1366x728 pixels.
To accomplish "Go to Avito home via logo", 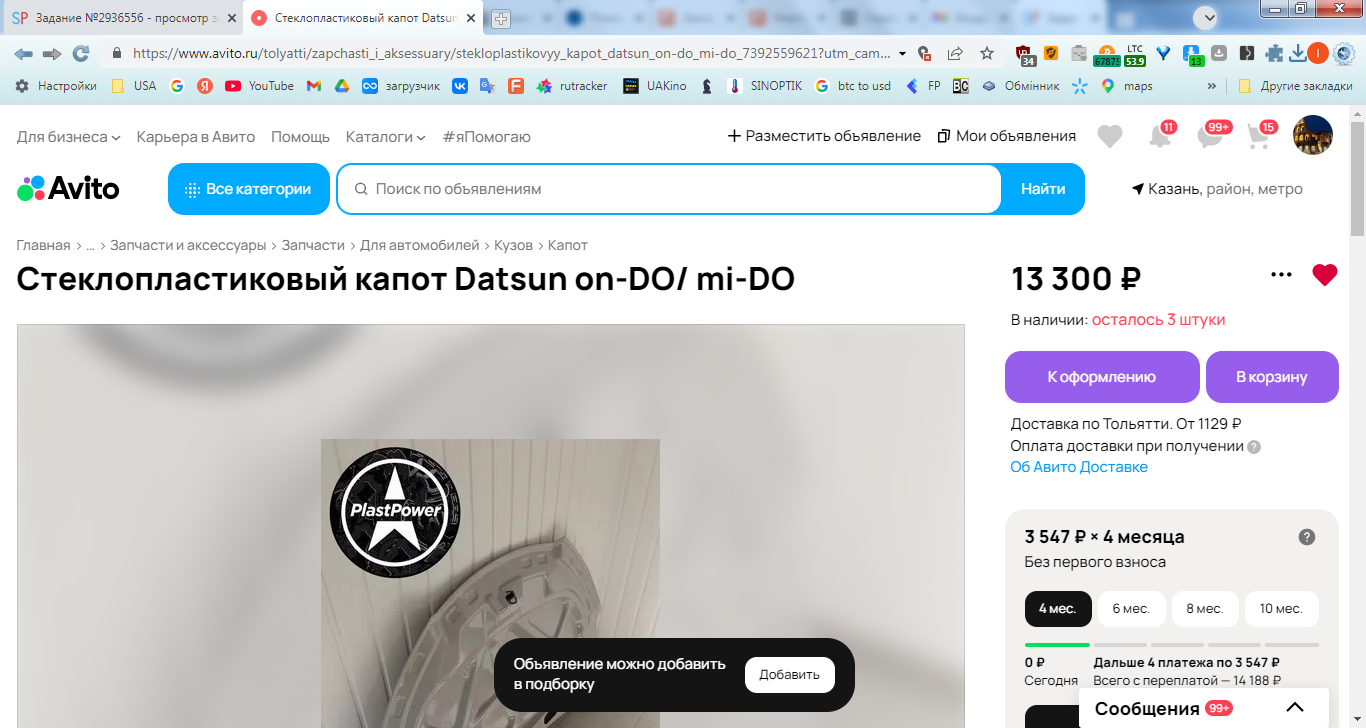I will pyautogui.click(x=68, y=188).
